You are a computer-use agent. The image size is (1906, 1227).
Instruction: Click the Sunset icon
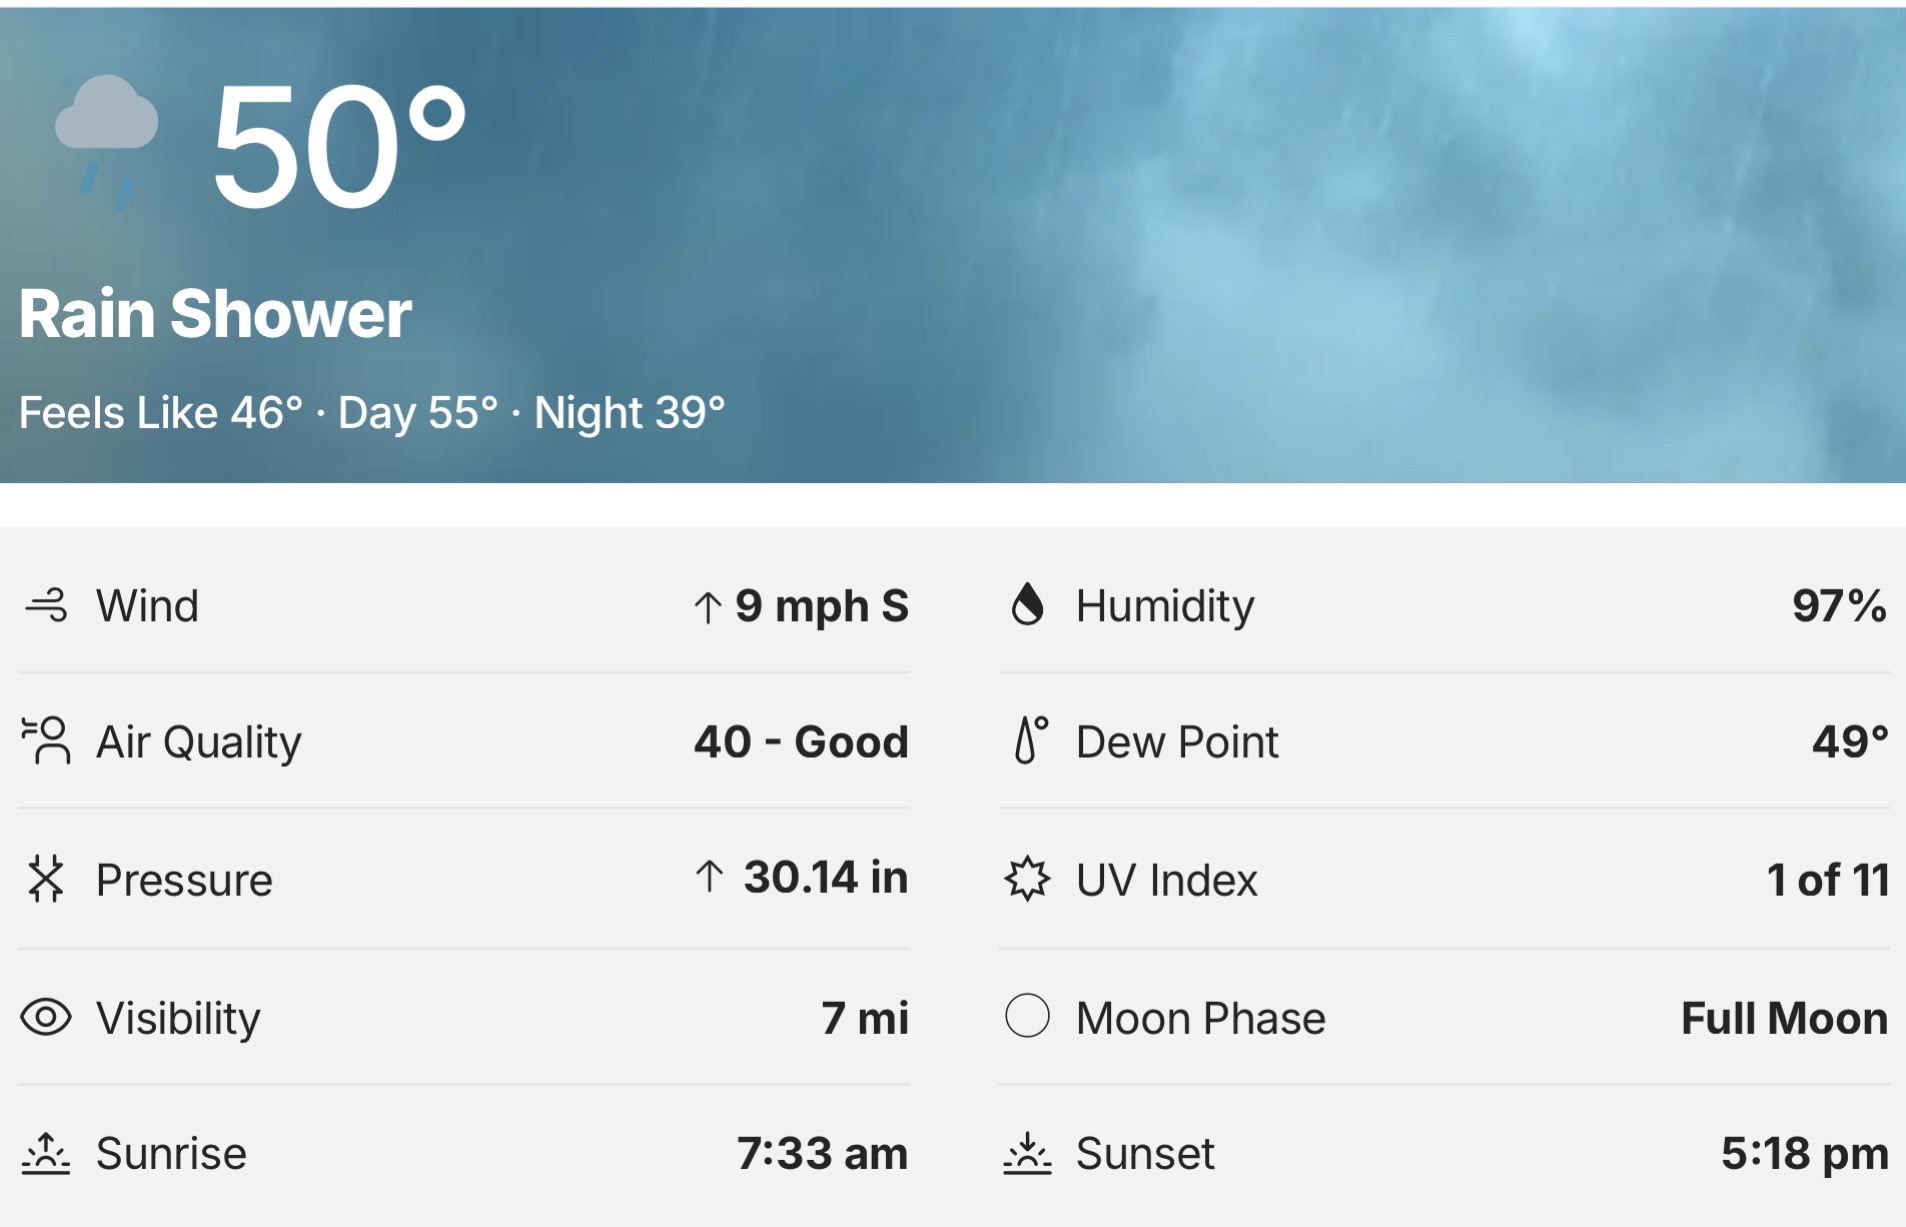[1027, 1153]
